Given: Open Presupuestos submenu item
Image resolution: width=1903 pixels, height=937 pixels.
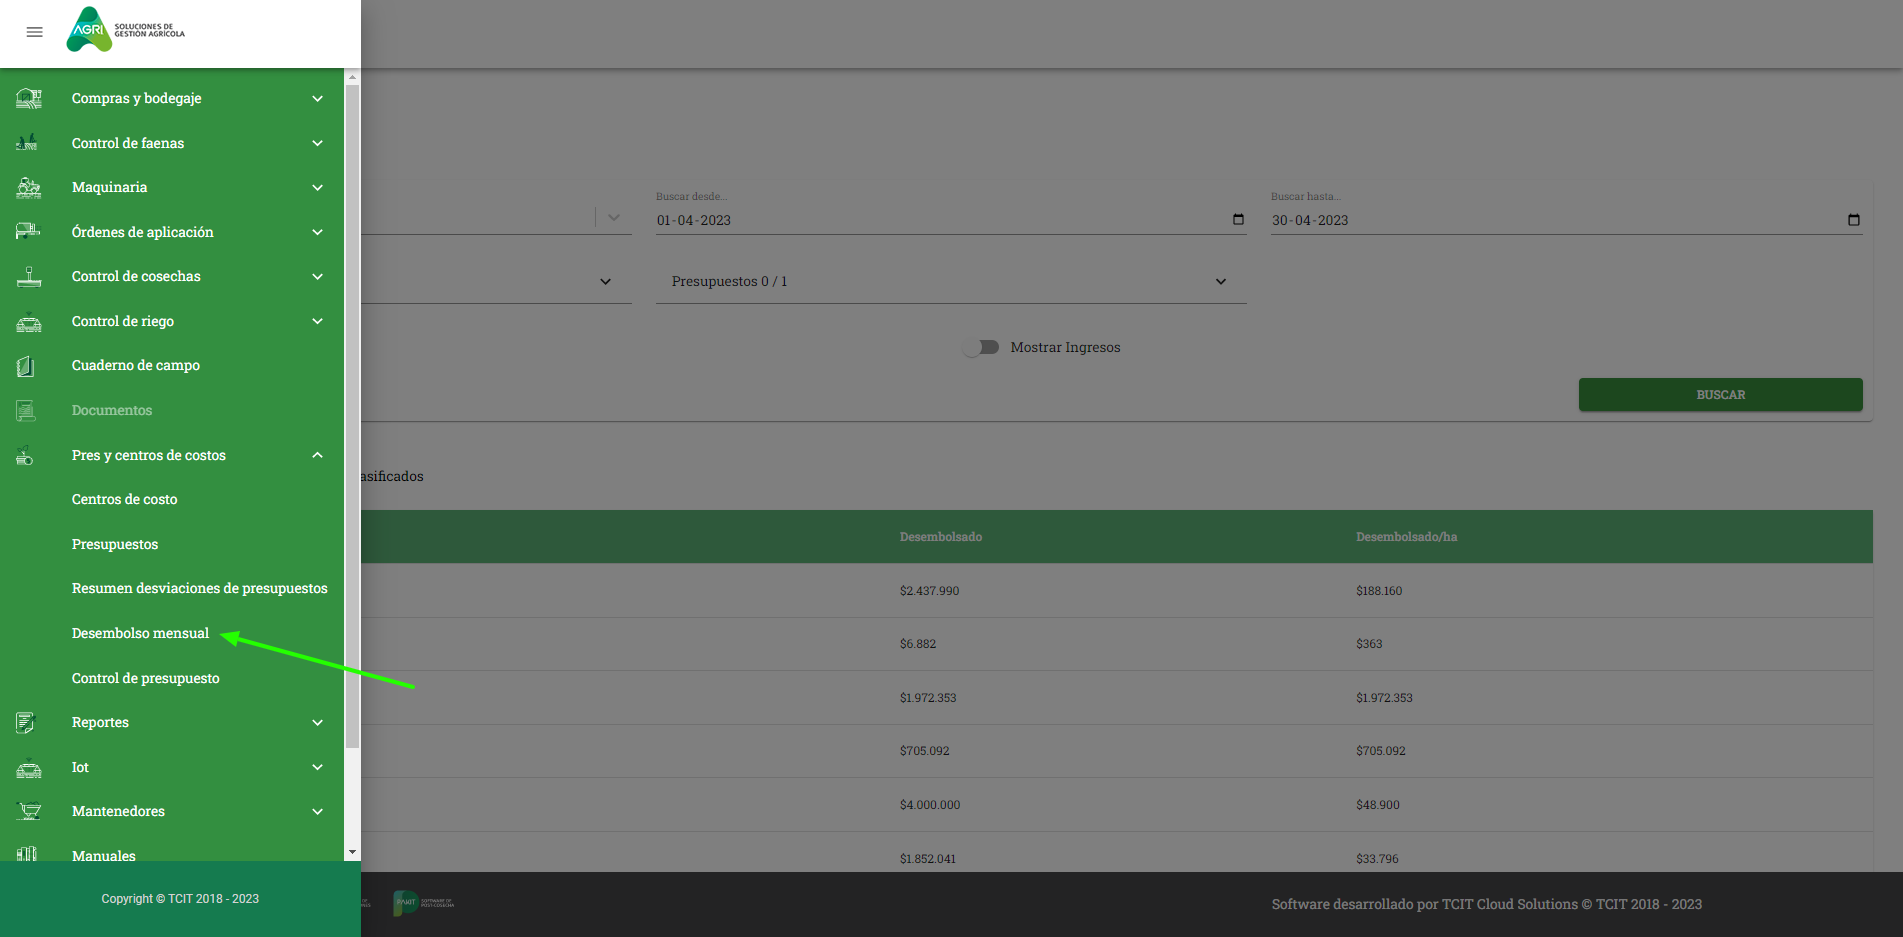Looking at the screenshot, I should click(x=115, y=544).
